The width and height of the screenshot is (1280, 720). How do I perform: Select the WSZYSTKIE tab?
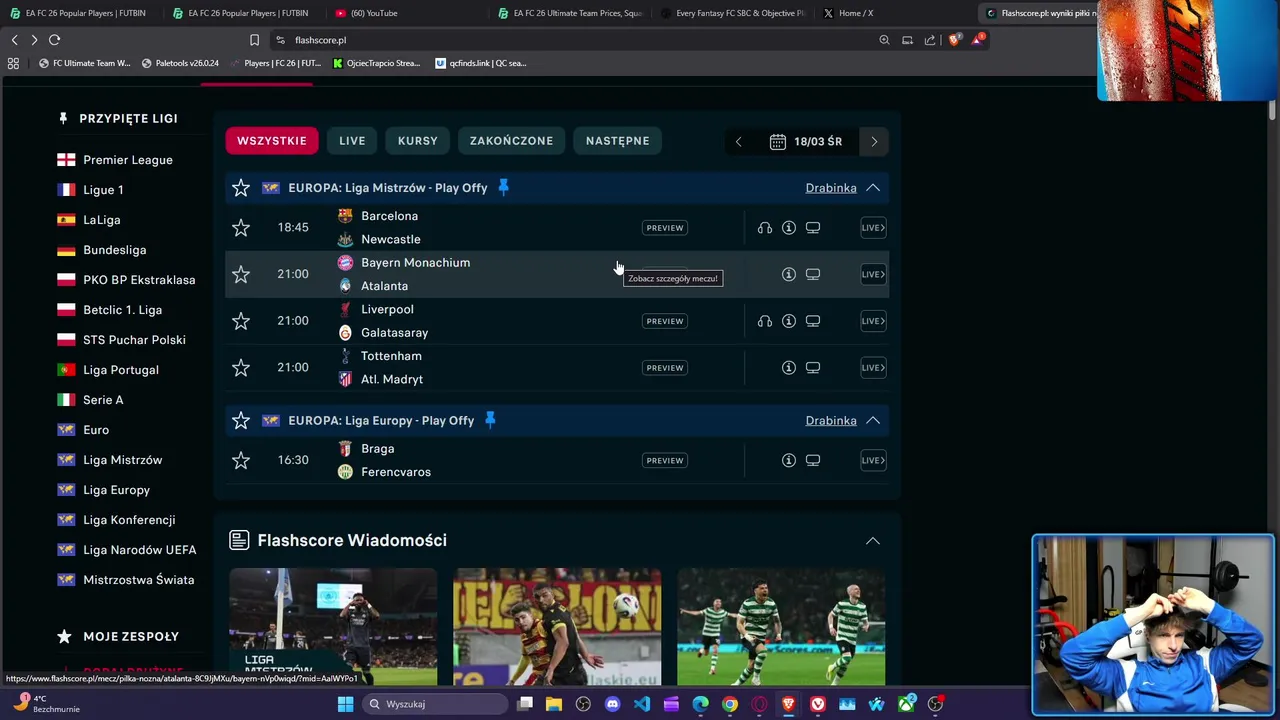coord(272,141)
